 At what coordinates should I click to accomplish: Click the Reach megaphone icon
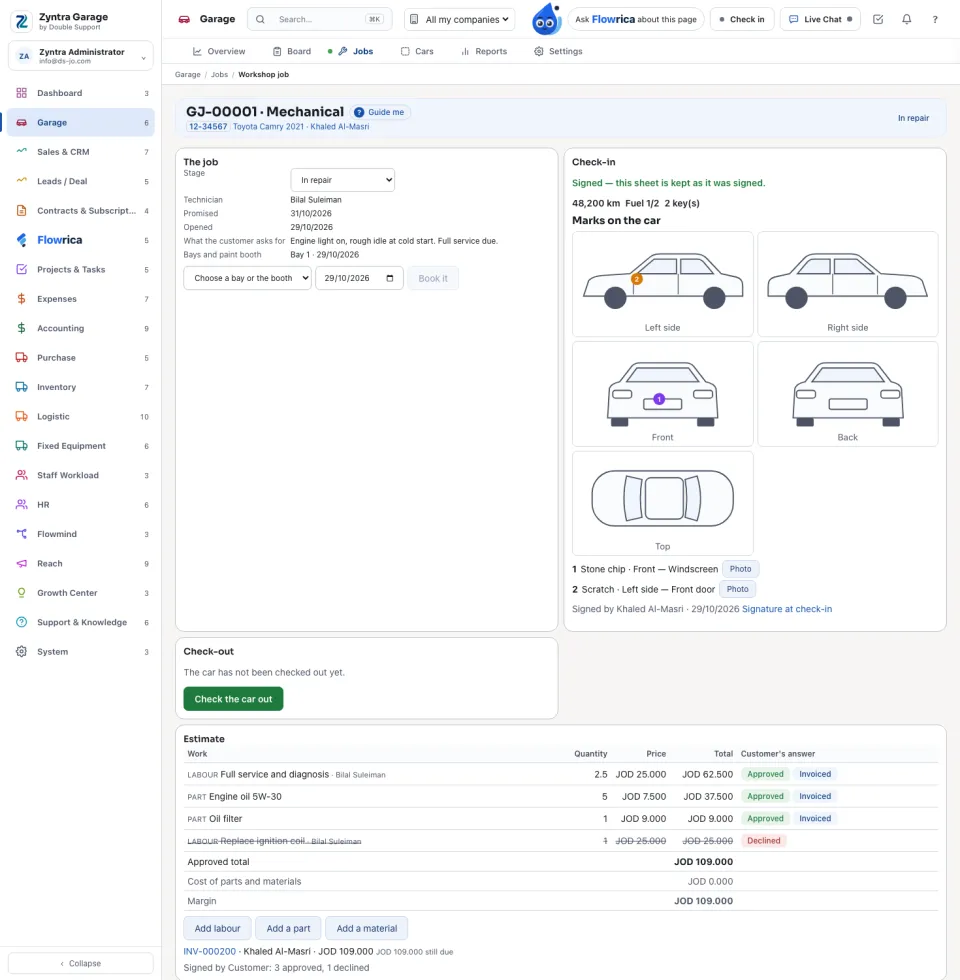(x=21, y=563)
